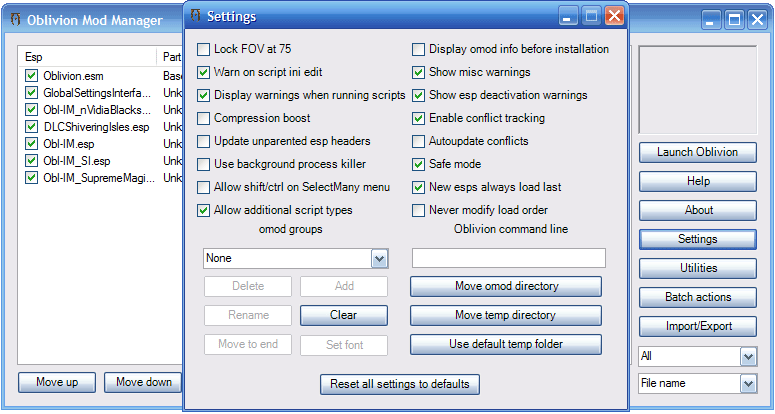This screenshot has height=414, width=775.
Task: Turn off Safe mode checkbox
Action: click(418, 165)
